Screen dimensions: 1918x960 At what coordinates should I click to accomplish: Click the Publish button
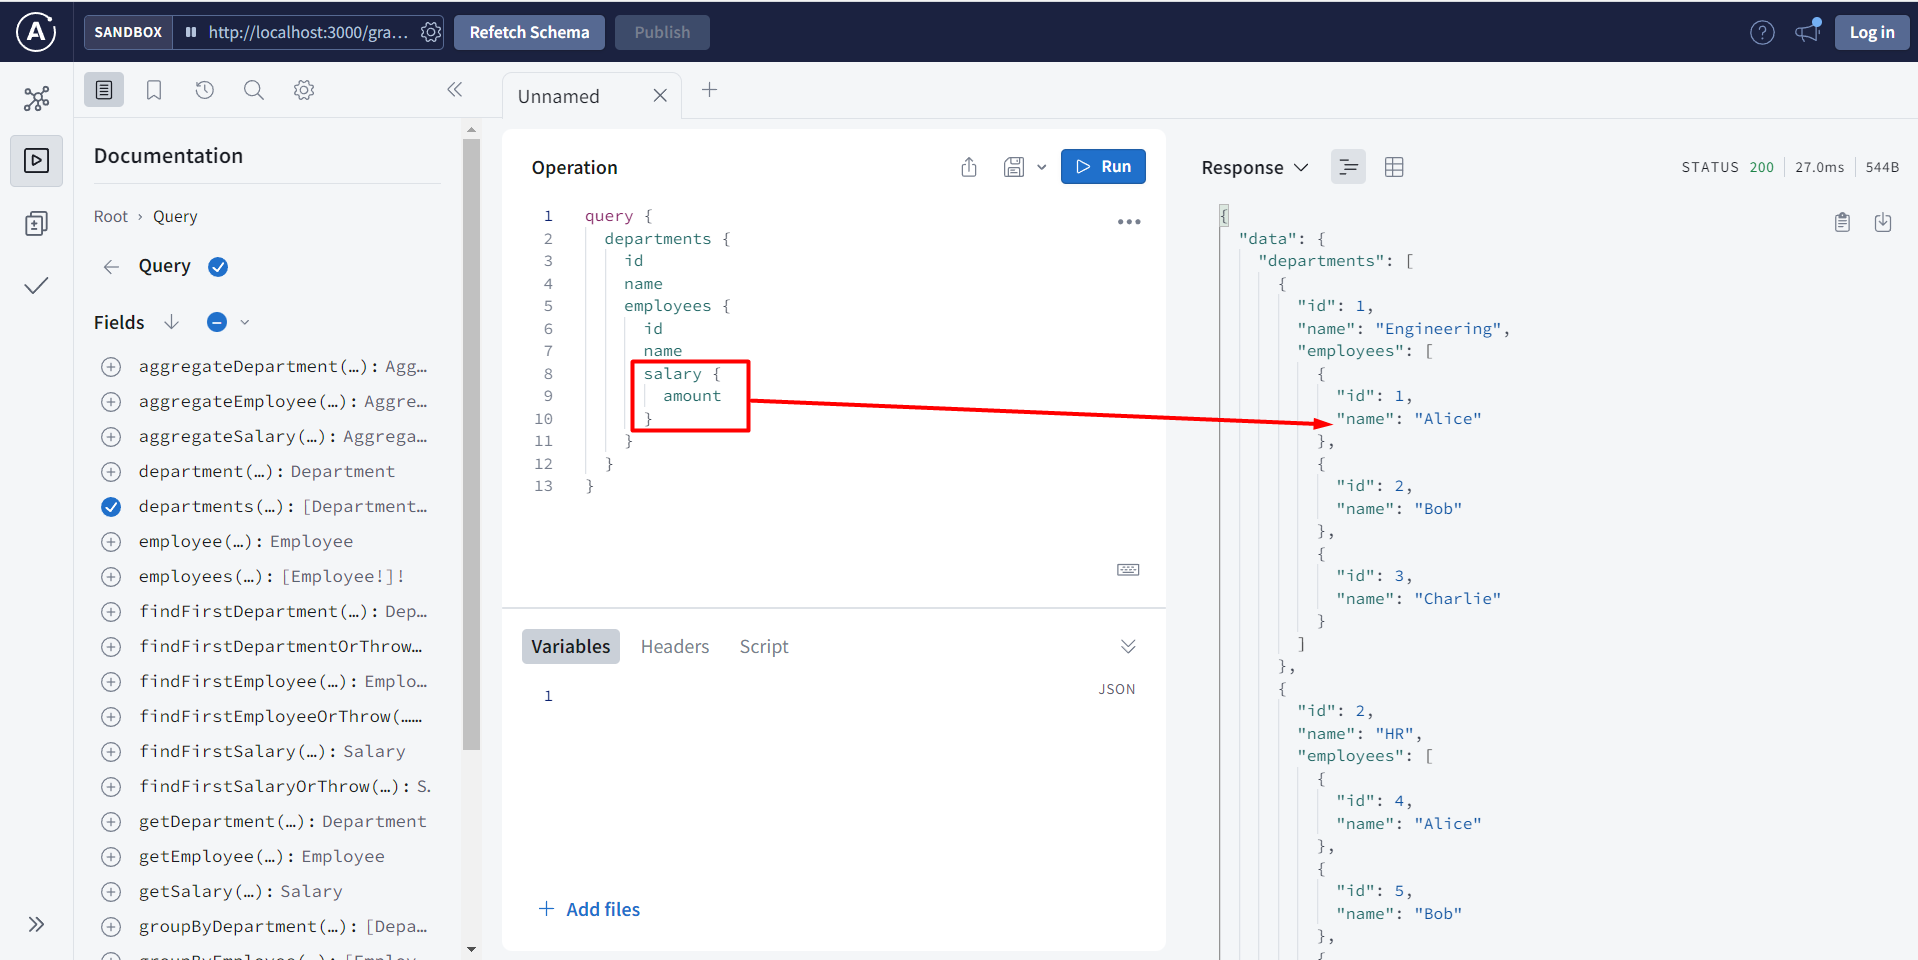coord(662,32)
